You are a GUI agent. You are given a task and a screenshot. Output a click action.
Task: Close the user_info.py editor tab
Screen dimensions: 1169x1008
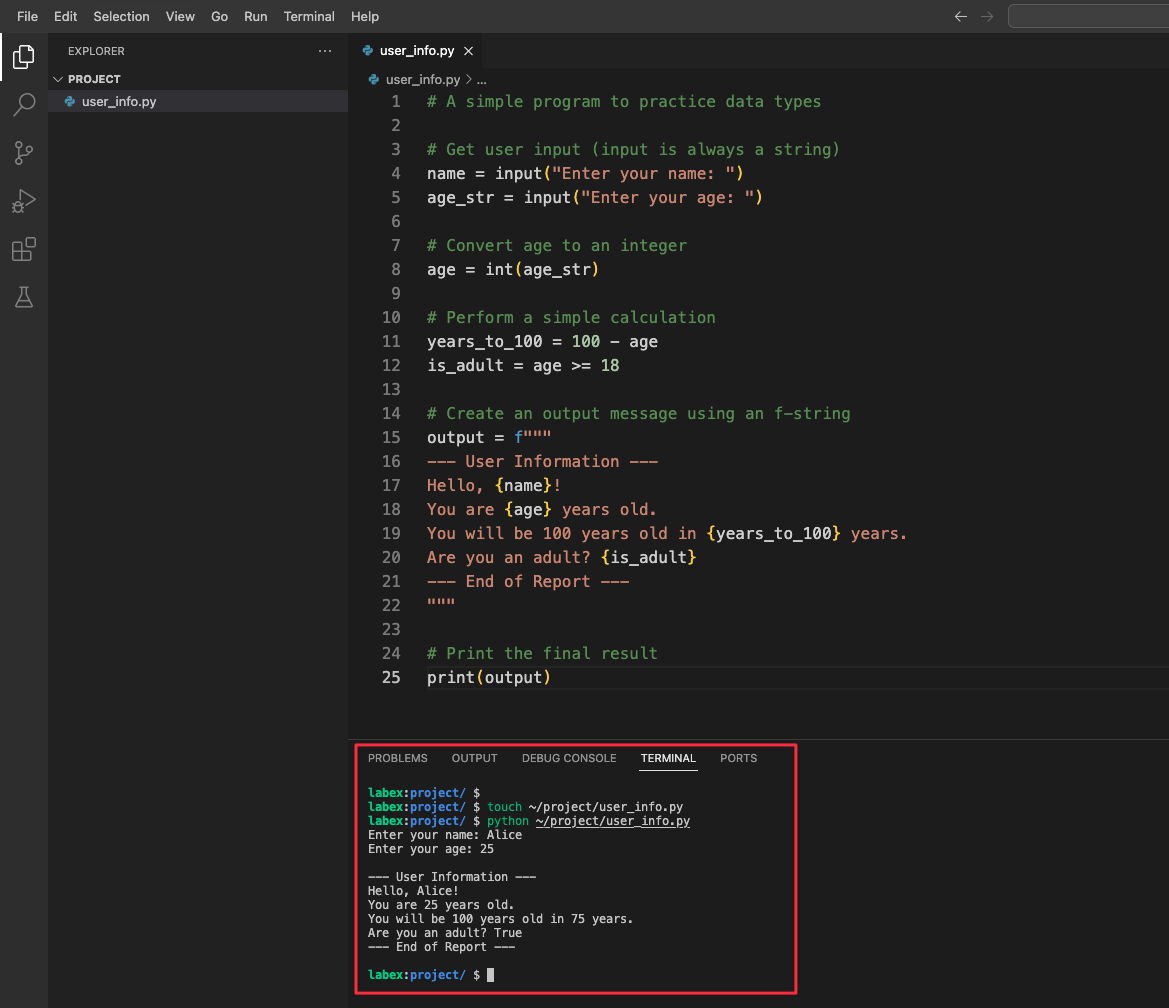[x=467, y=50]
